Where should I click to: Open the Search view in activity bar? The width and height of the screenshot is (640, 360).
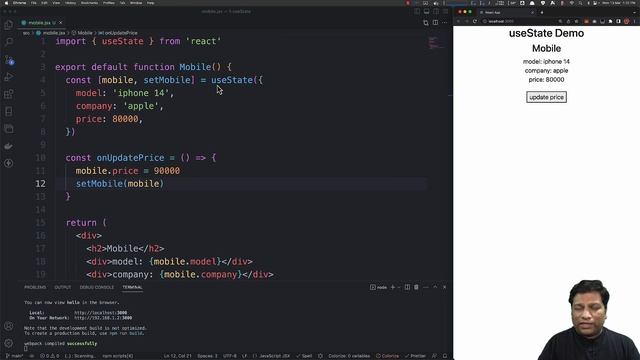coord(9,42)
